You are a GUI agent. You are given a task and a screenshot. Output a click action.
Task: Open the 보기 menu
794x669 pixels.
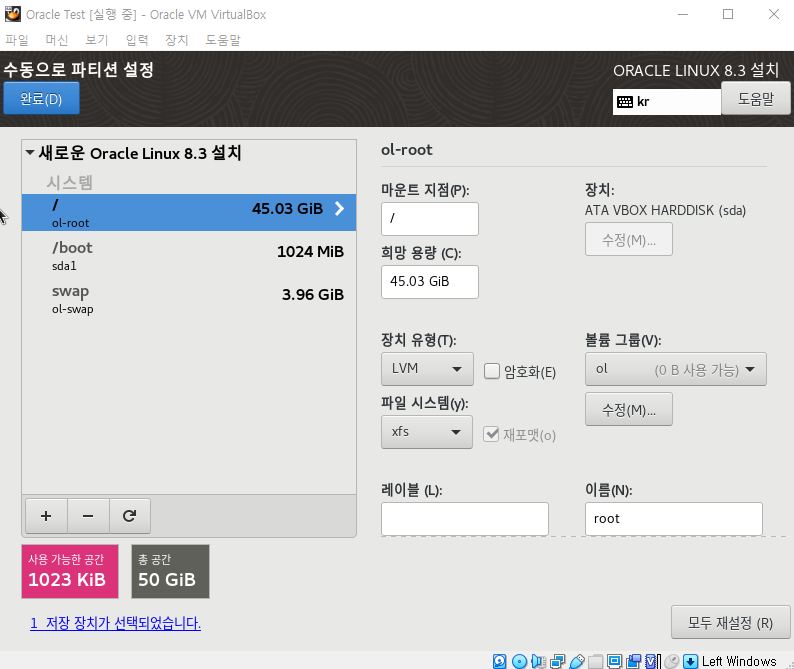click(97, 40)
